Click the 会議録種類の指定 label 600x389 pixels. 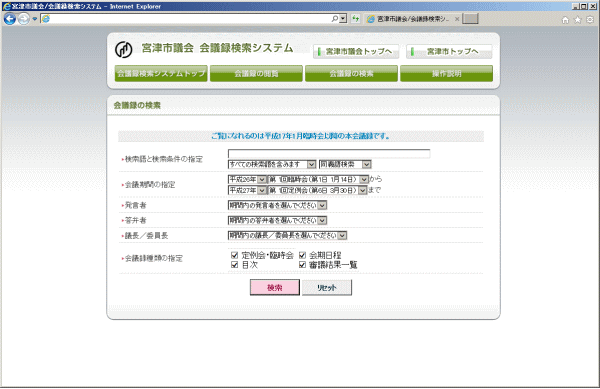pyautogui.click(x=154, y=259)
